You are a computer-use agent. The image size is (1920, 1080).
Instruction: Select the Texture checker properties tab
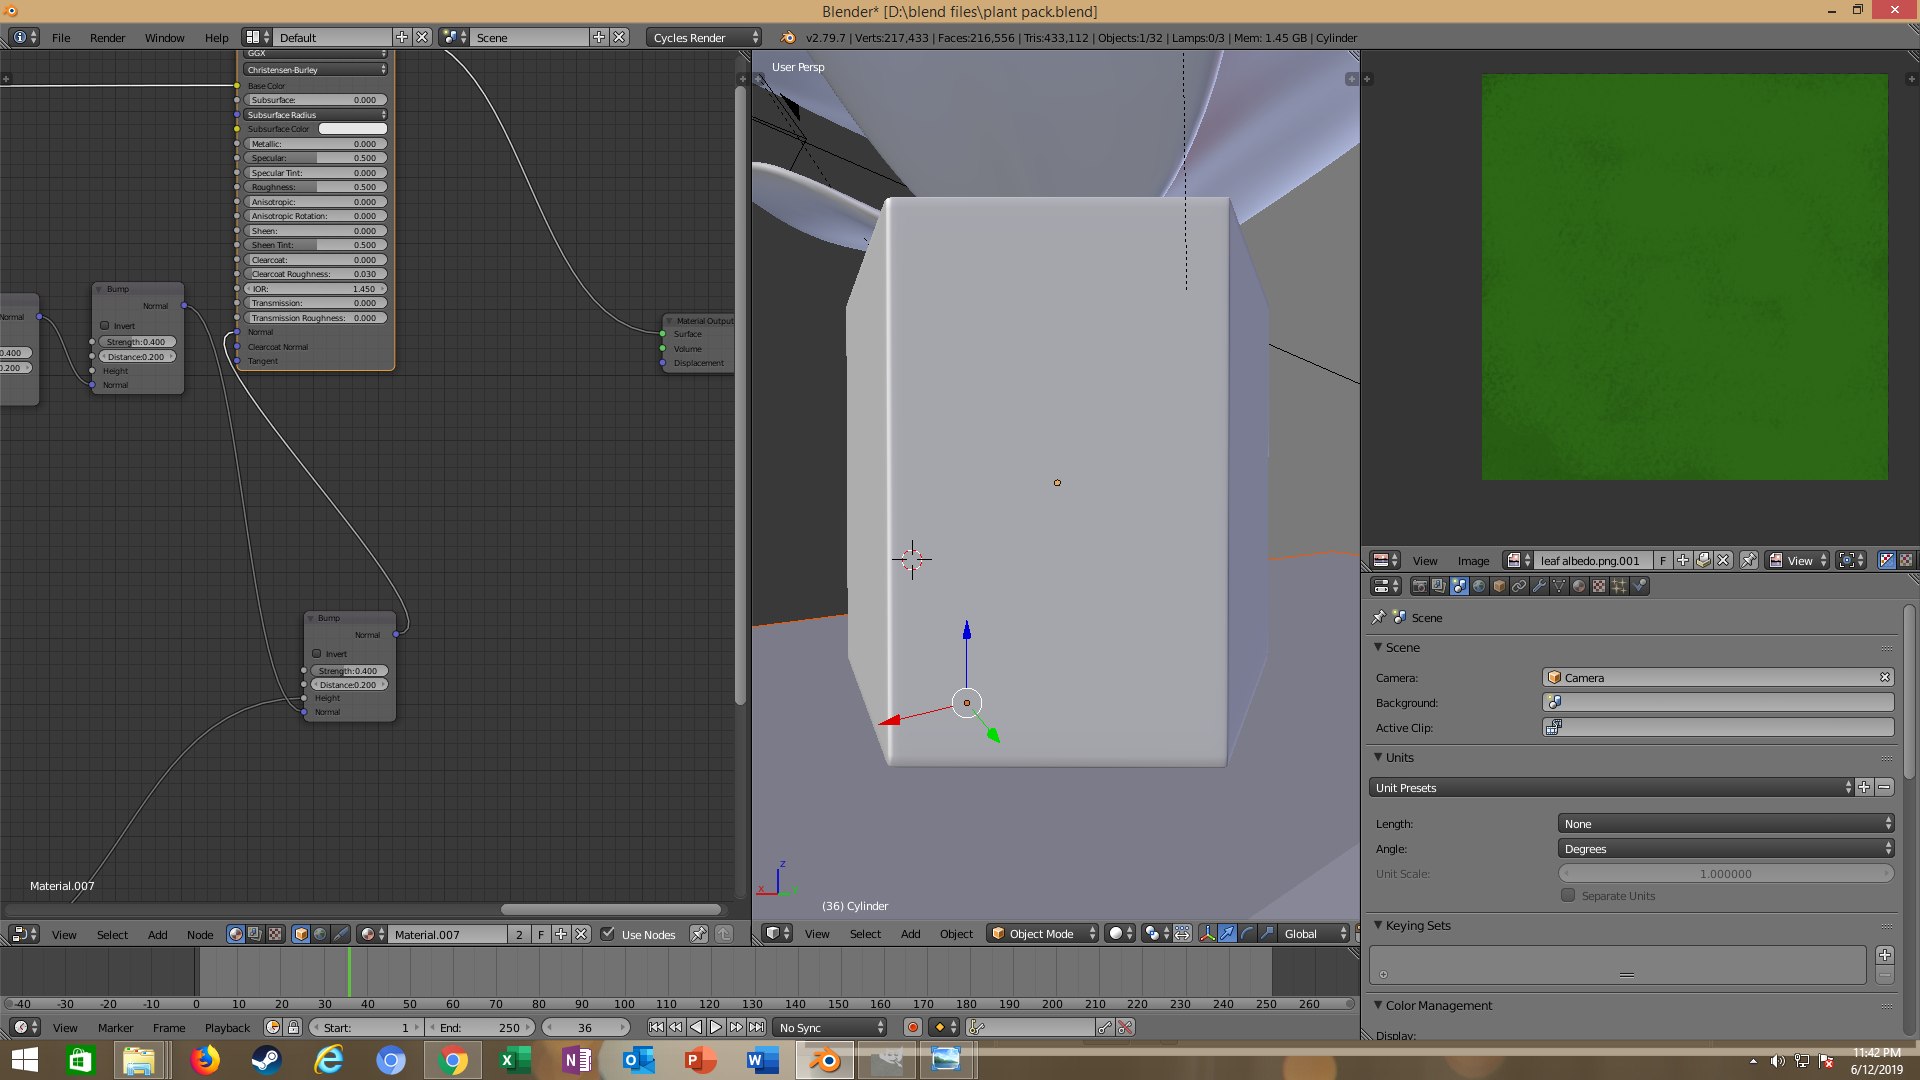1599,587
